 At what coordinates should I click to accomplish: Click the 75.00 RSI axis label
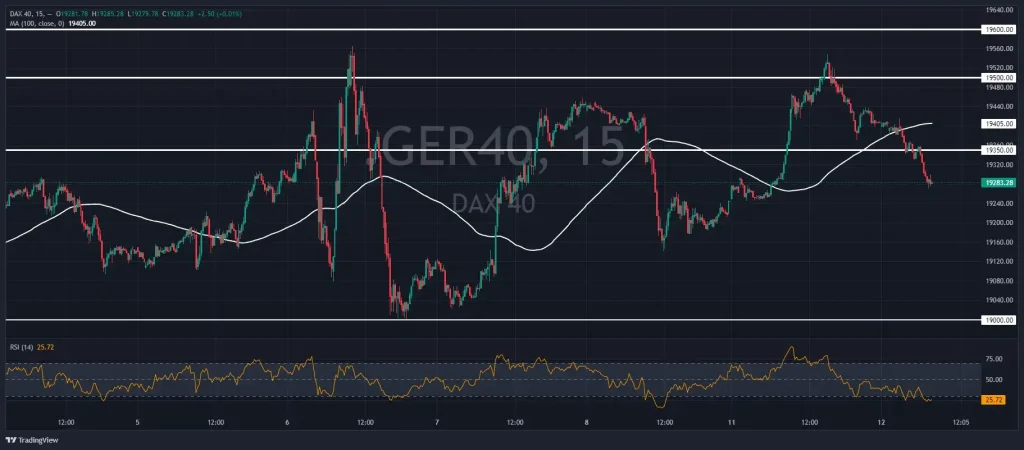pyautogui.click(x=994, y=359)
